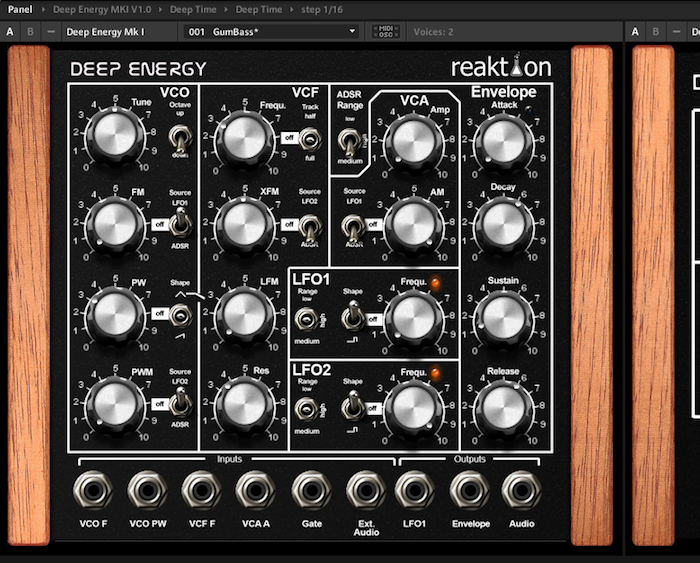Open the 001 GumBass preset dropdown
The image size is (700, 563).
tap(271, 32)
